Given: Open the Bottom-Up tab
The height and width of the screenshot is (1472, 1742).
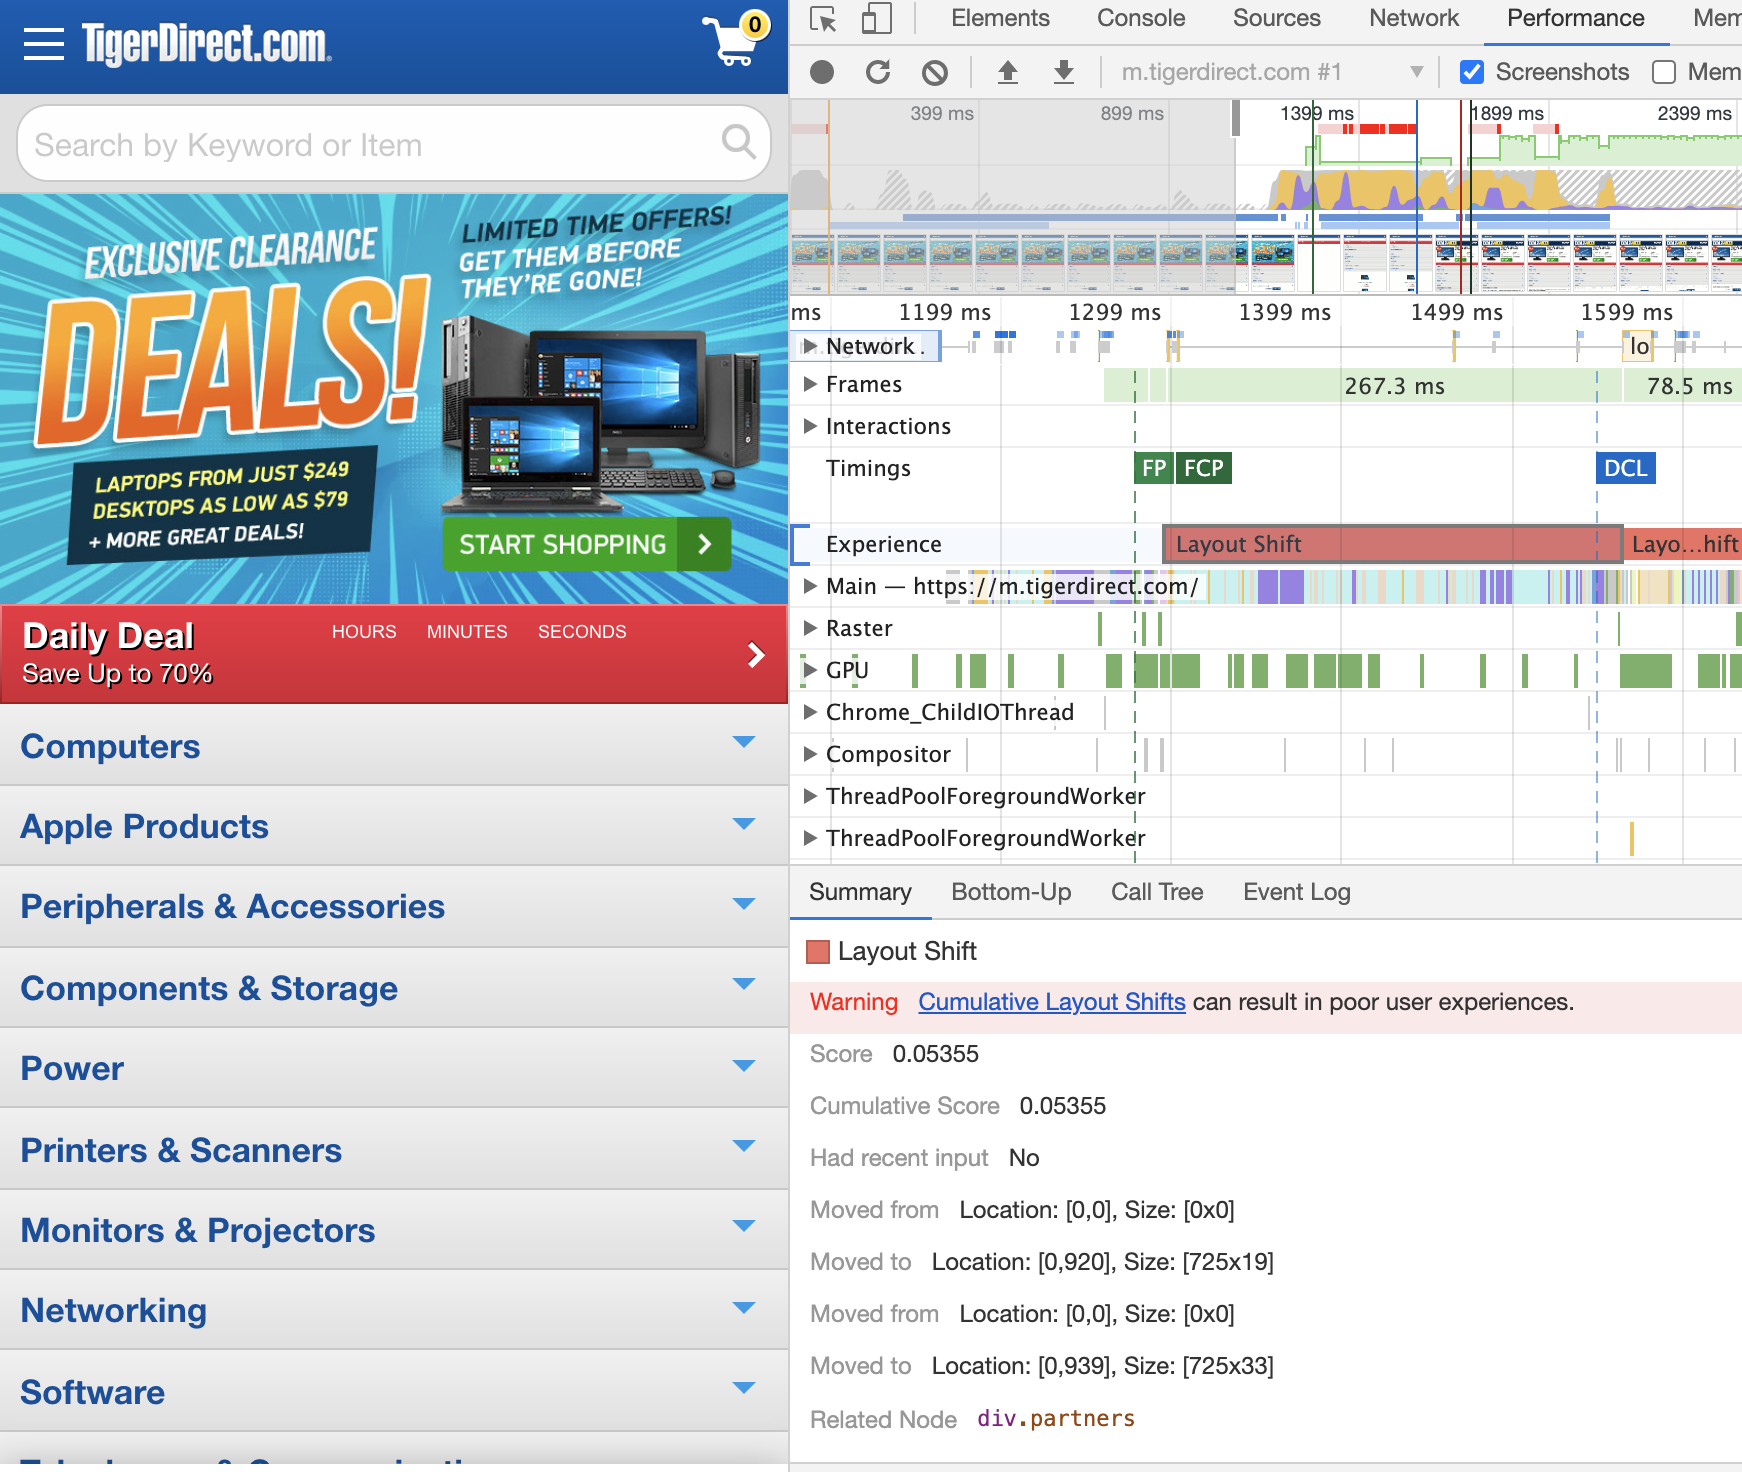Looking at the screenshot, I should click(1011, 892).
